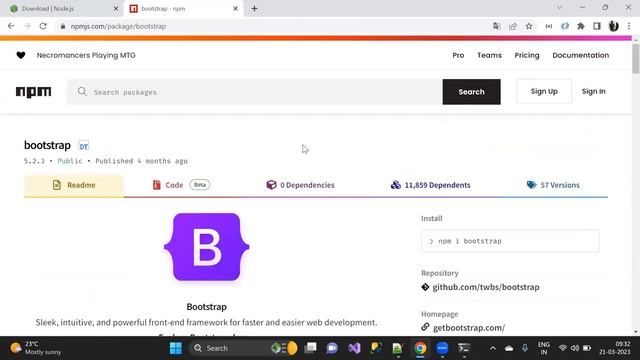Switch to the Download | Node.js tab
This screenshot has height=360, width=640.
pos(63,8)
